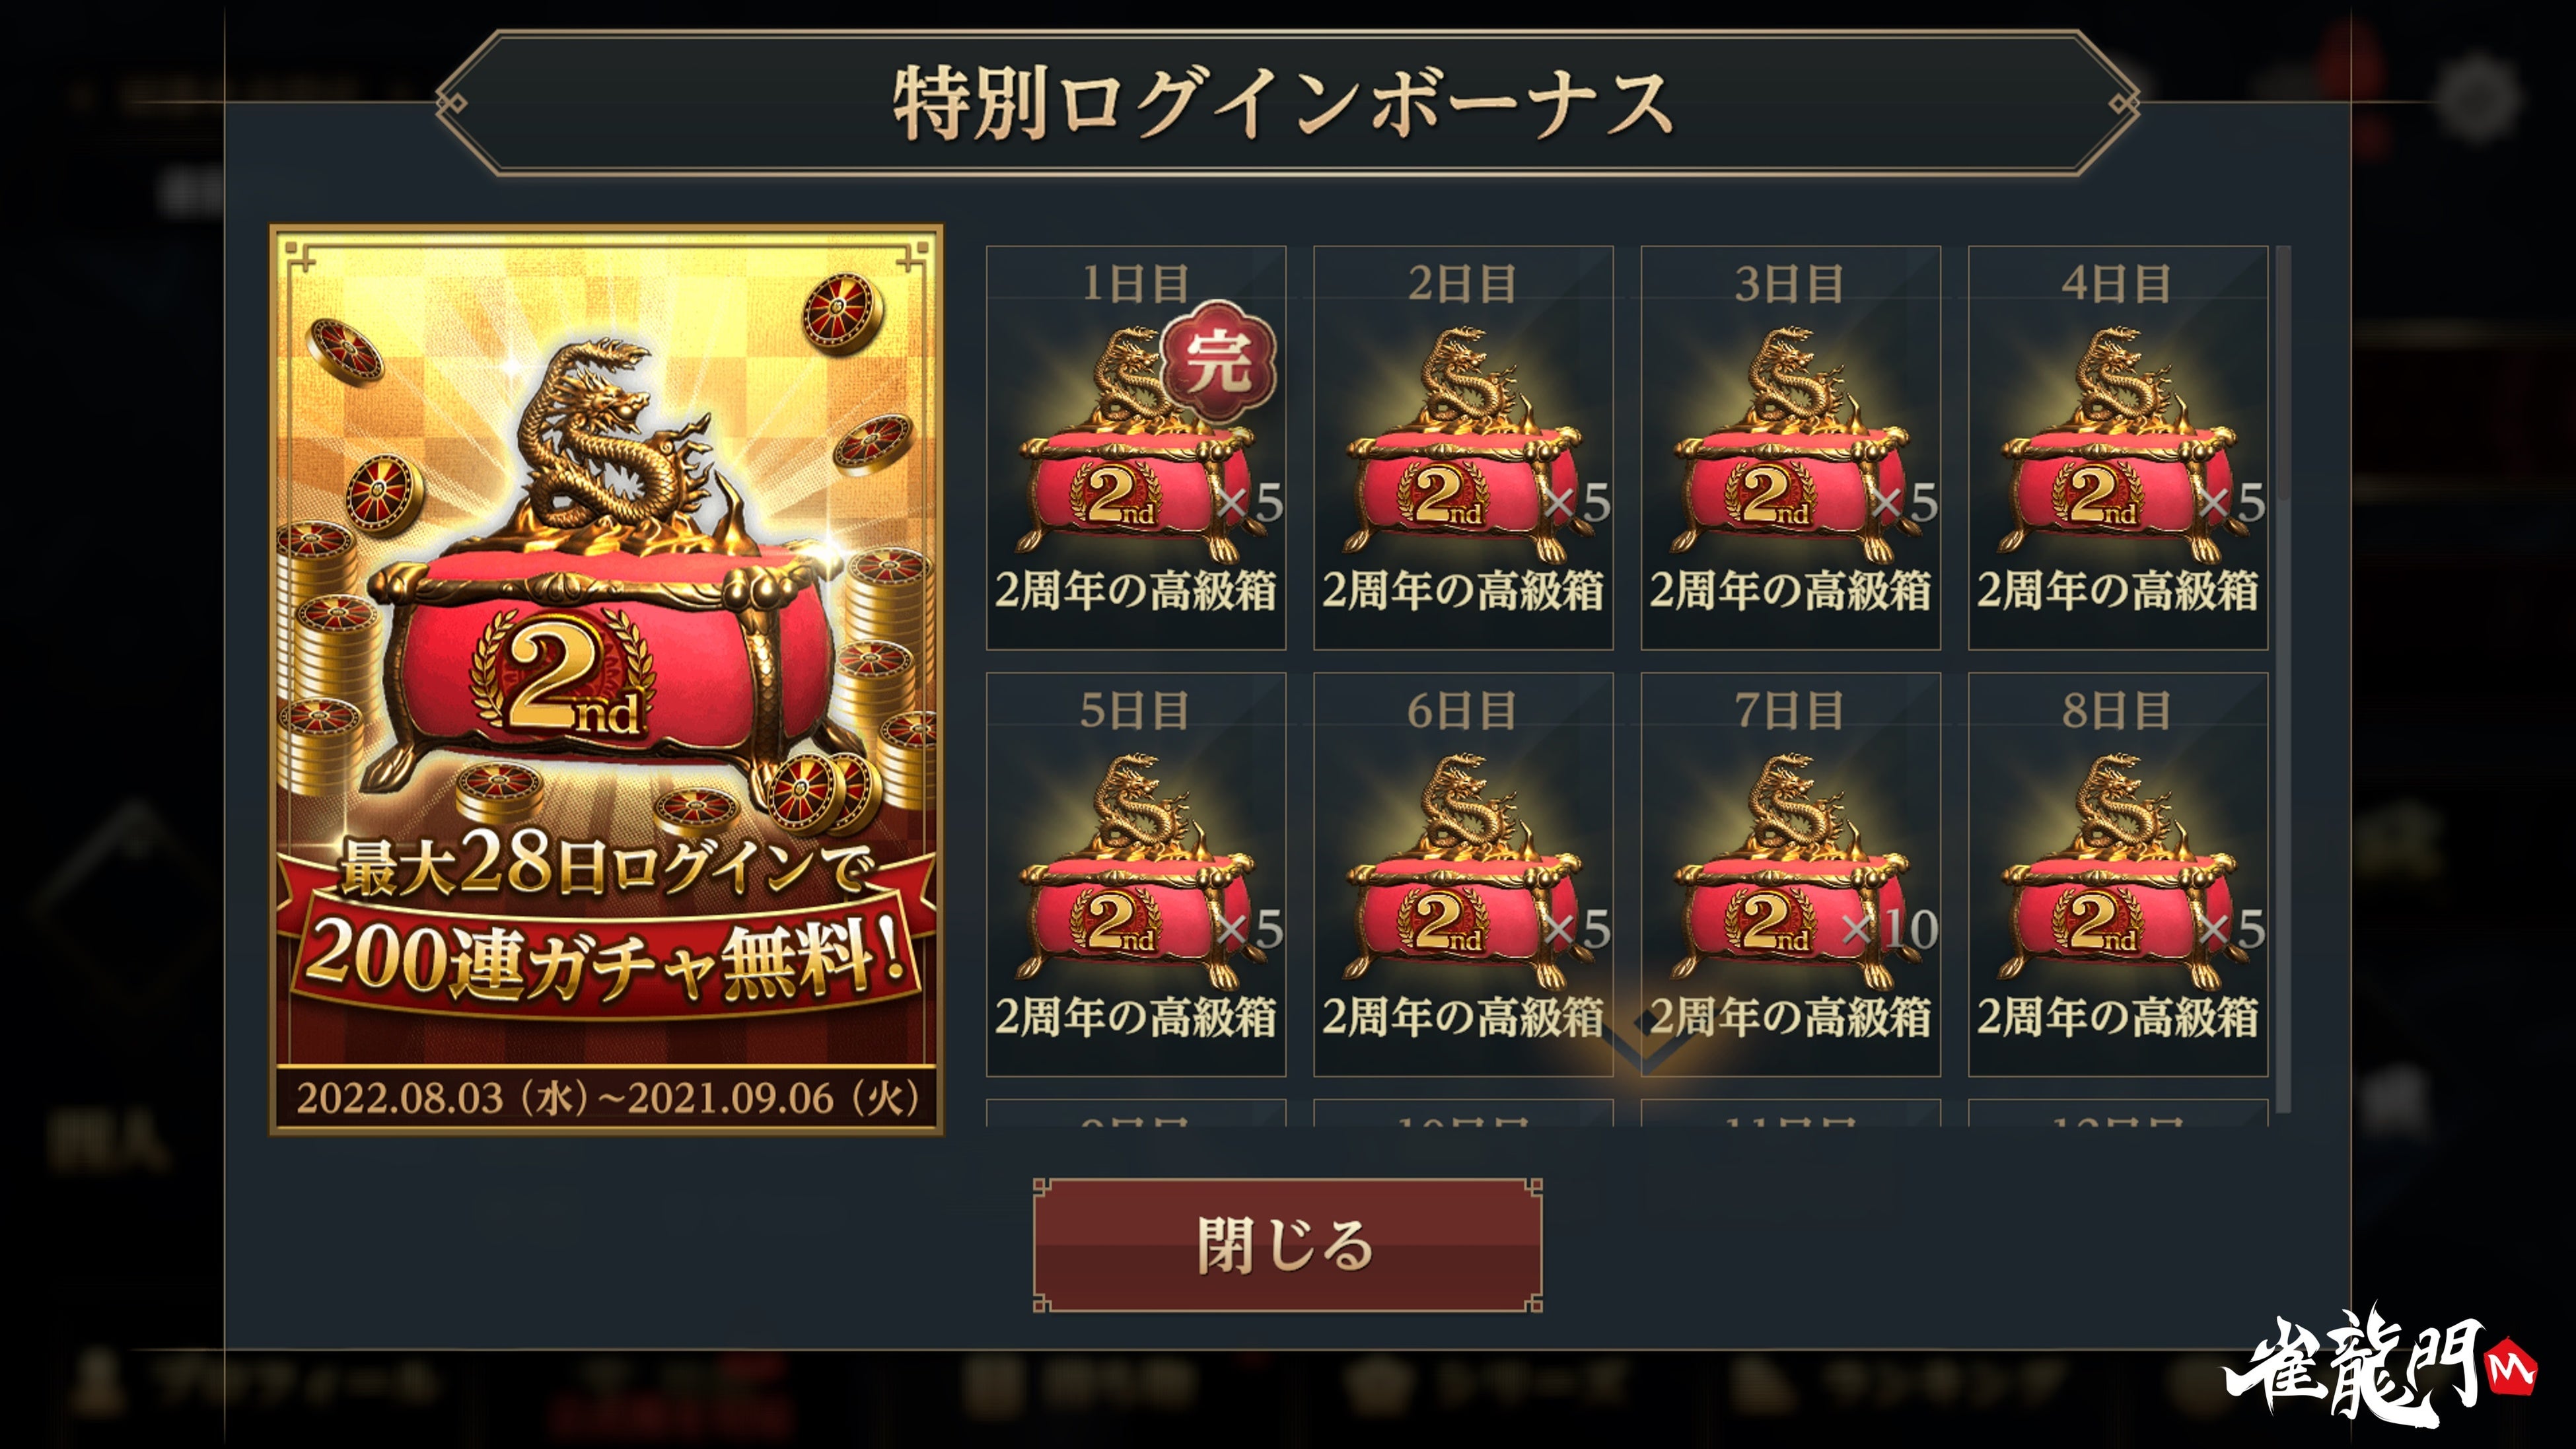The image size is (2576, 1449).
Task: Click the 特別ログインボーナス title header
Action: point(1286,103)
